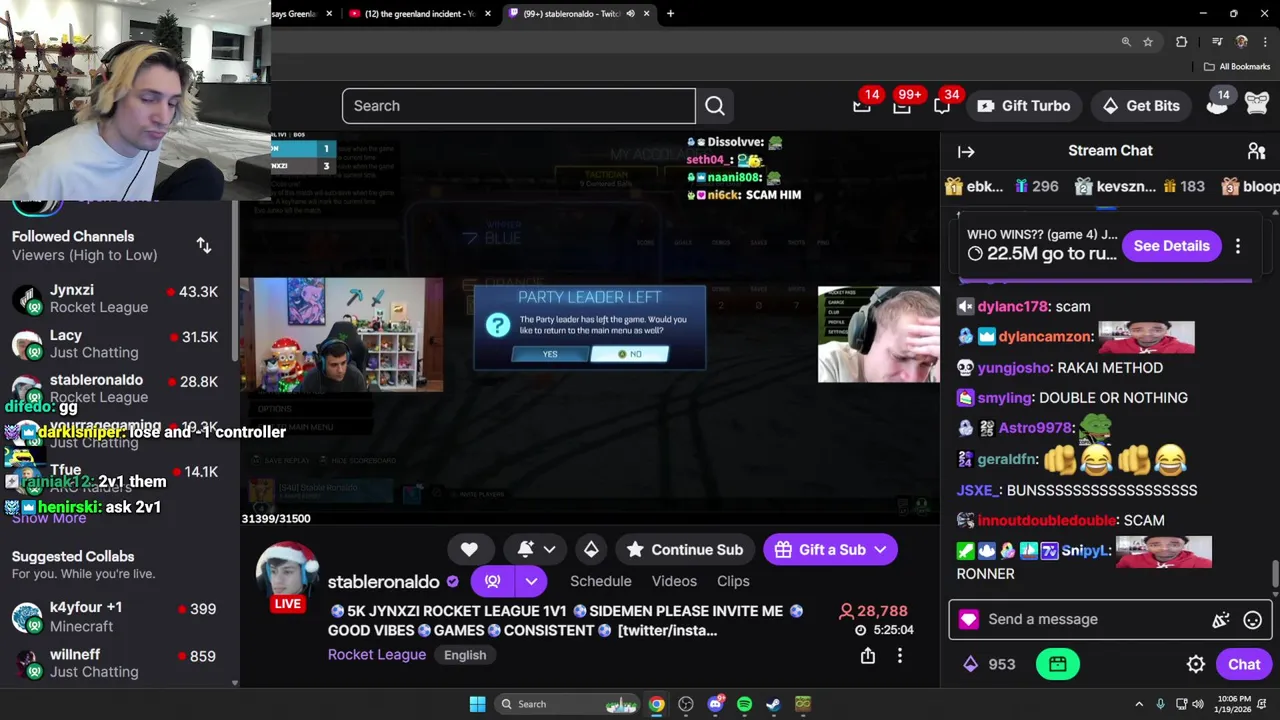
Task: Claim the green channel points chest
Action: click(x=1058, y=664)
